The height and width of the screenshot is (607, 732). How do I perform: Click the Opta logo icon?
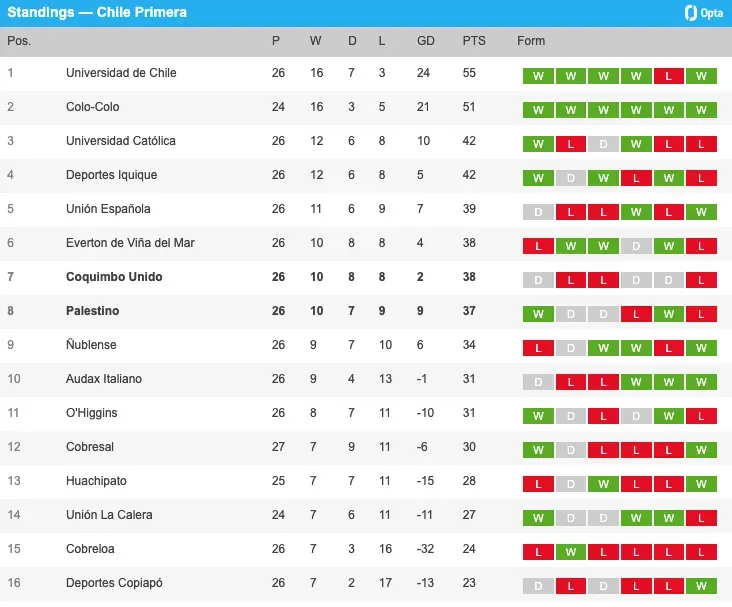(690, 13)
